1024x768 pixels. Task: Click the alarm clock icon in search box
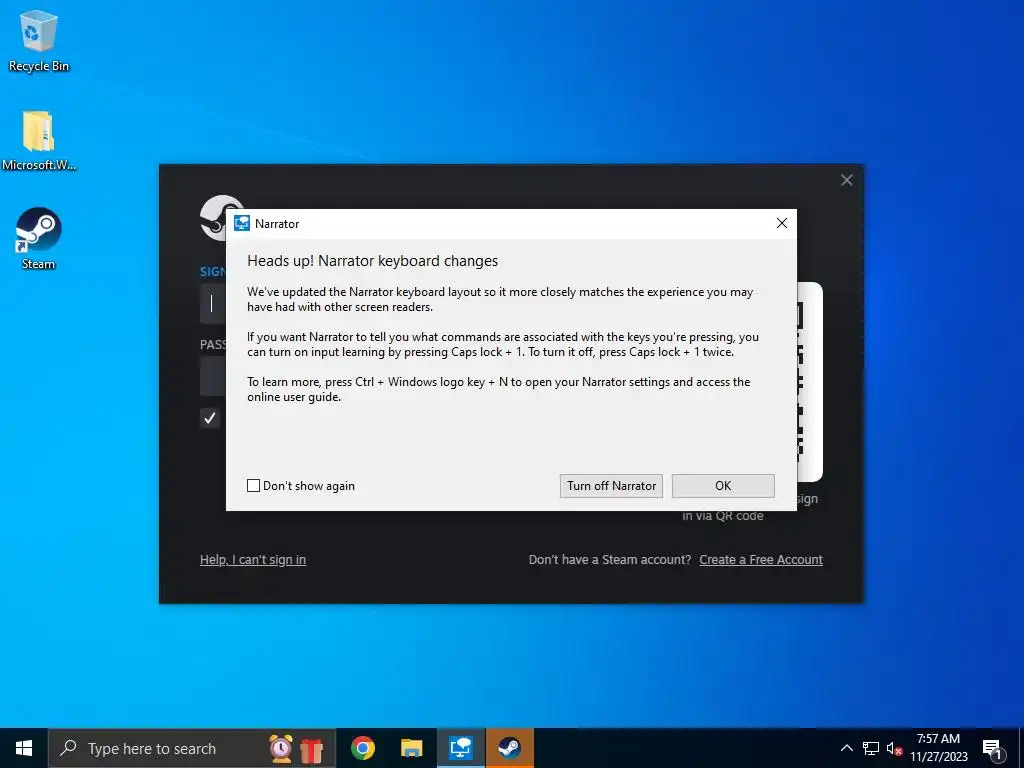click(x=281, y=748)
